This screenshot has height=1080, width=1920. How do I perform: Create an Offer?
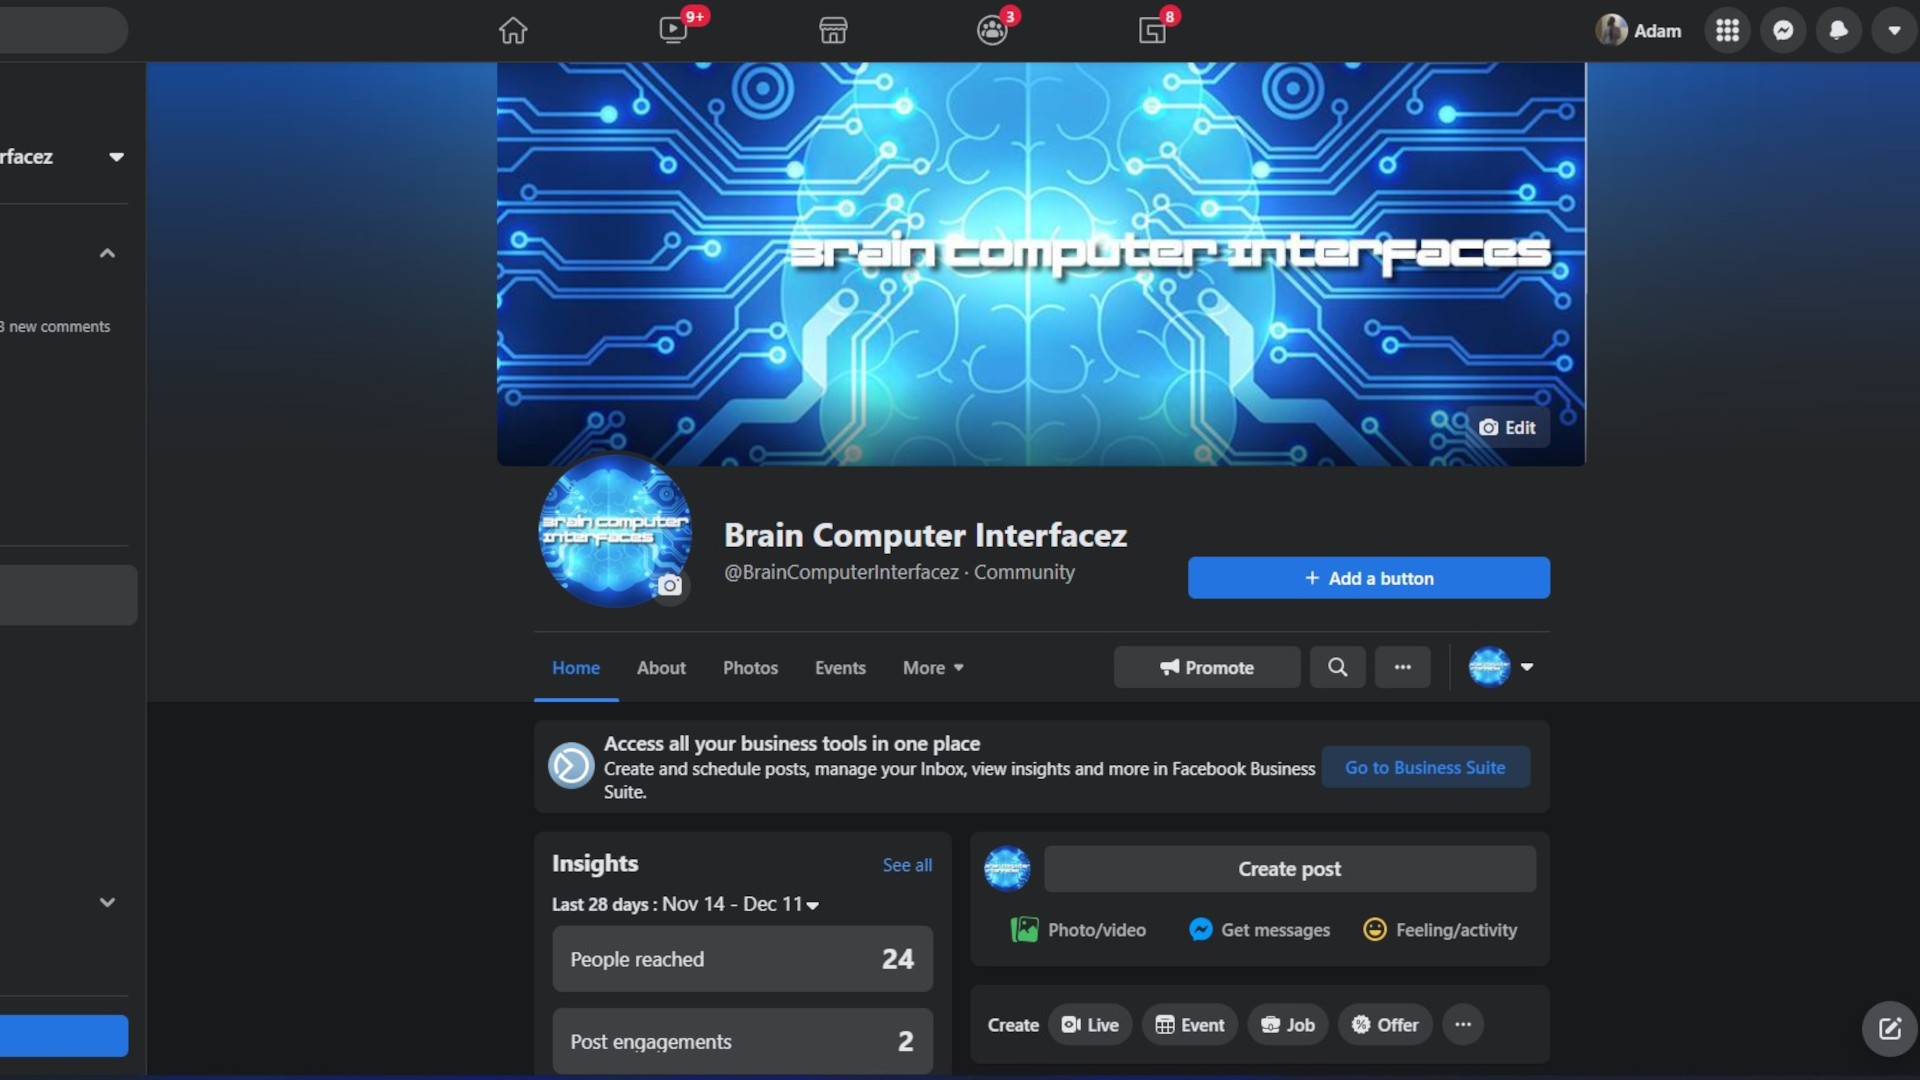click(1385, 1025)
